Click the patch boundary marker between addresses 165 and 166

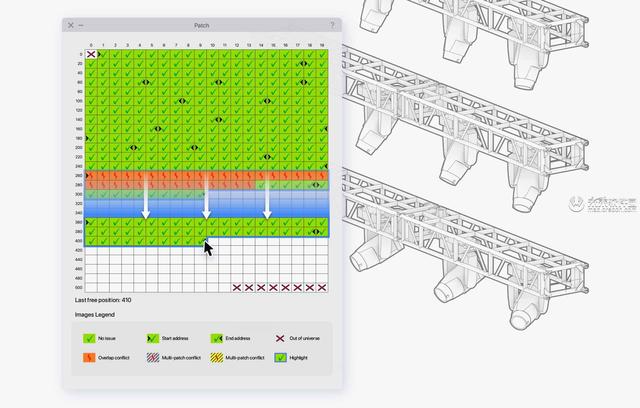tap(158, 129)
